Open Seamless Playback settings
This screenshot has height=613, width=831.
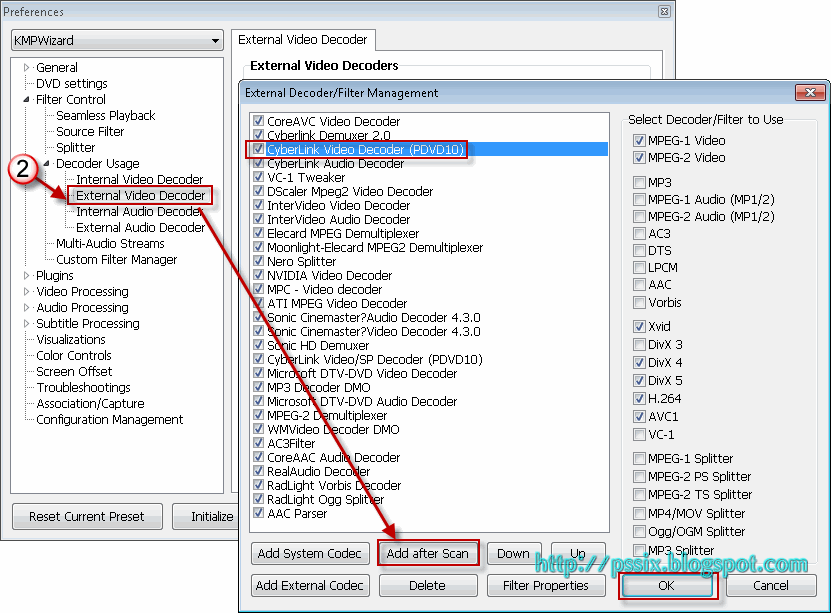[105, 116]
